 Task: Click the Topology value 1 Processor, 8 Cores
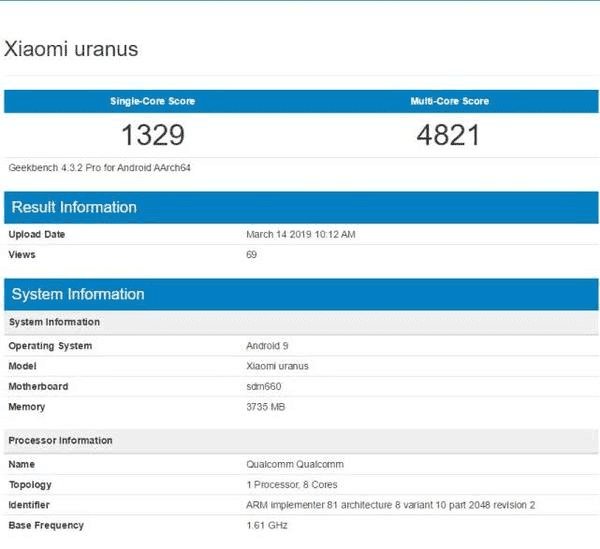coord(293,485)
